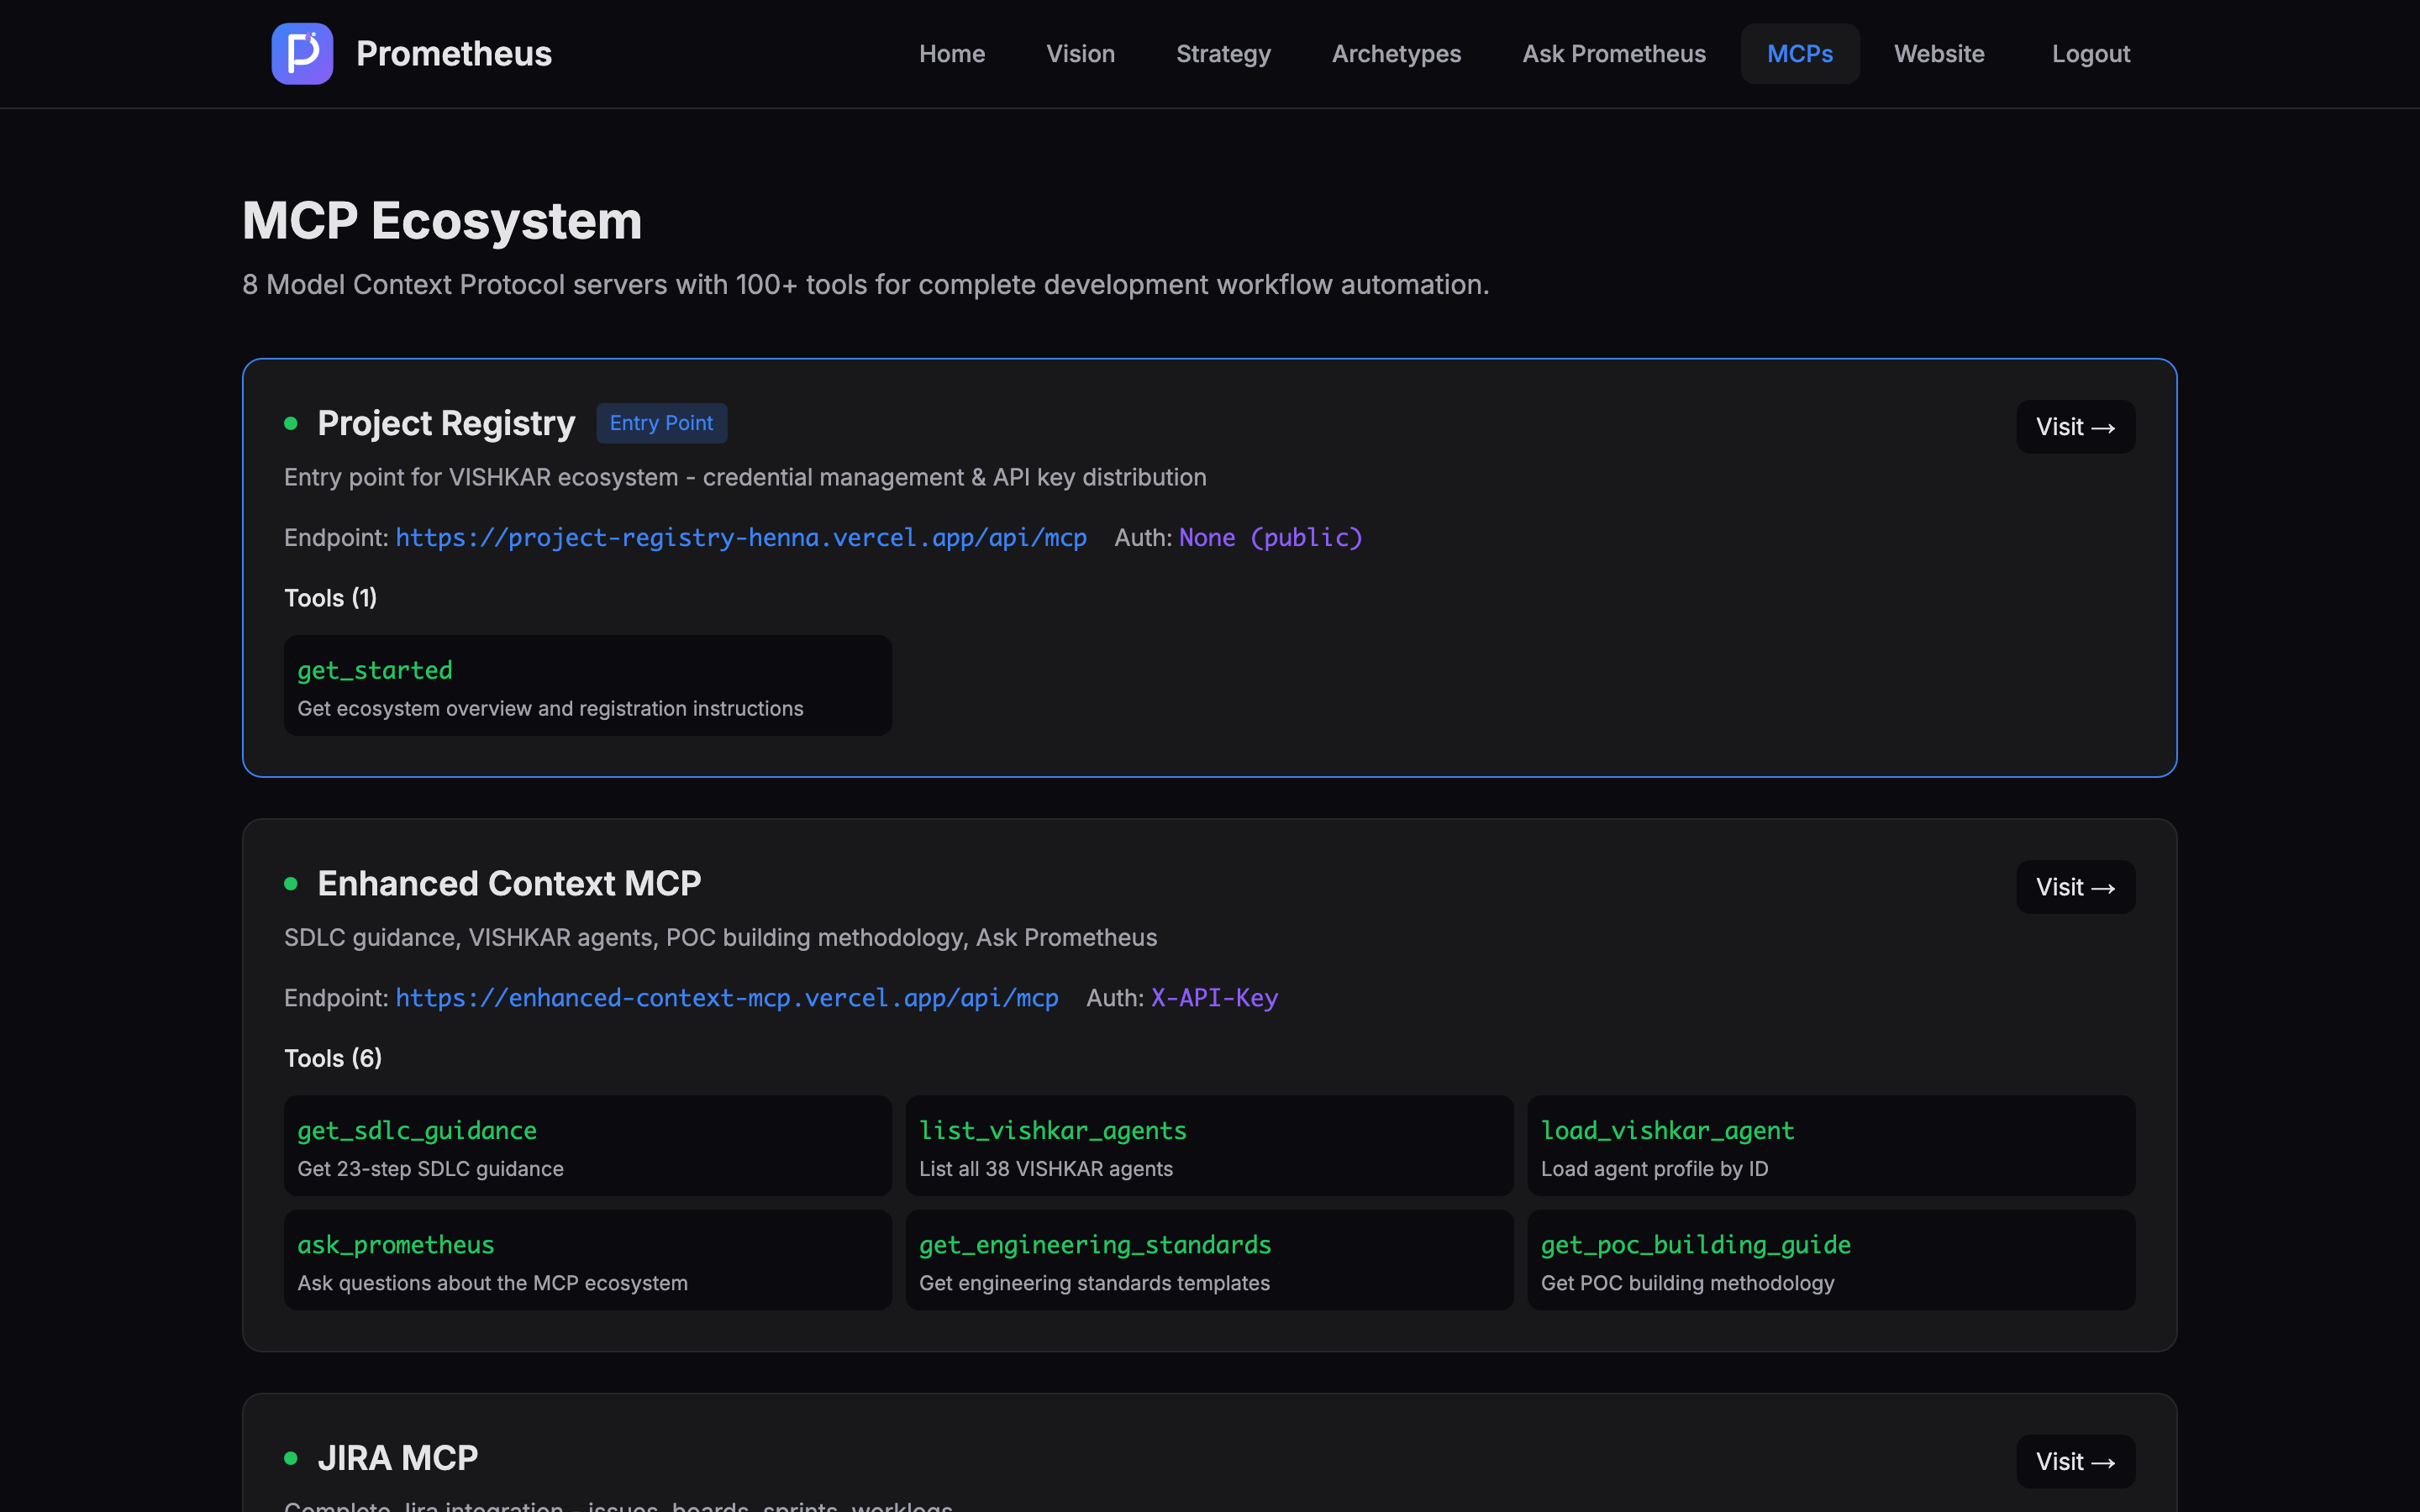This screenshot has height=1512, width=2420.
Task: Open the load_vishkar_agent tool
Action: [1830, 1146]
